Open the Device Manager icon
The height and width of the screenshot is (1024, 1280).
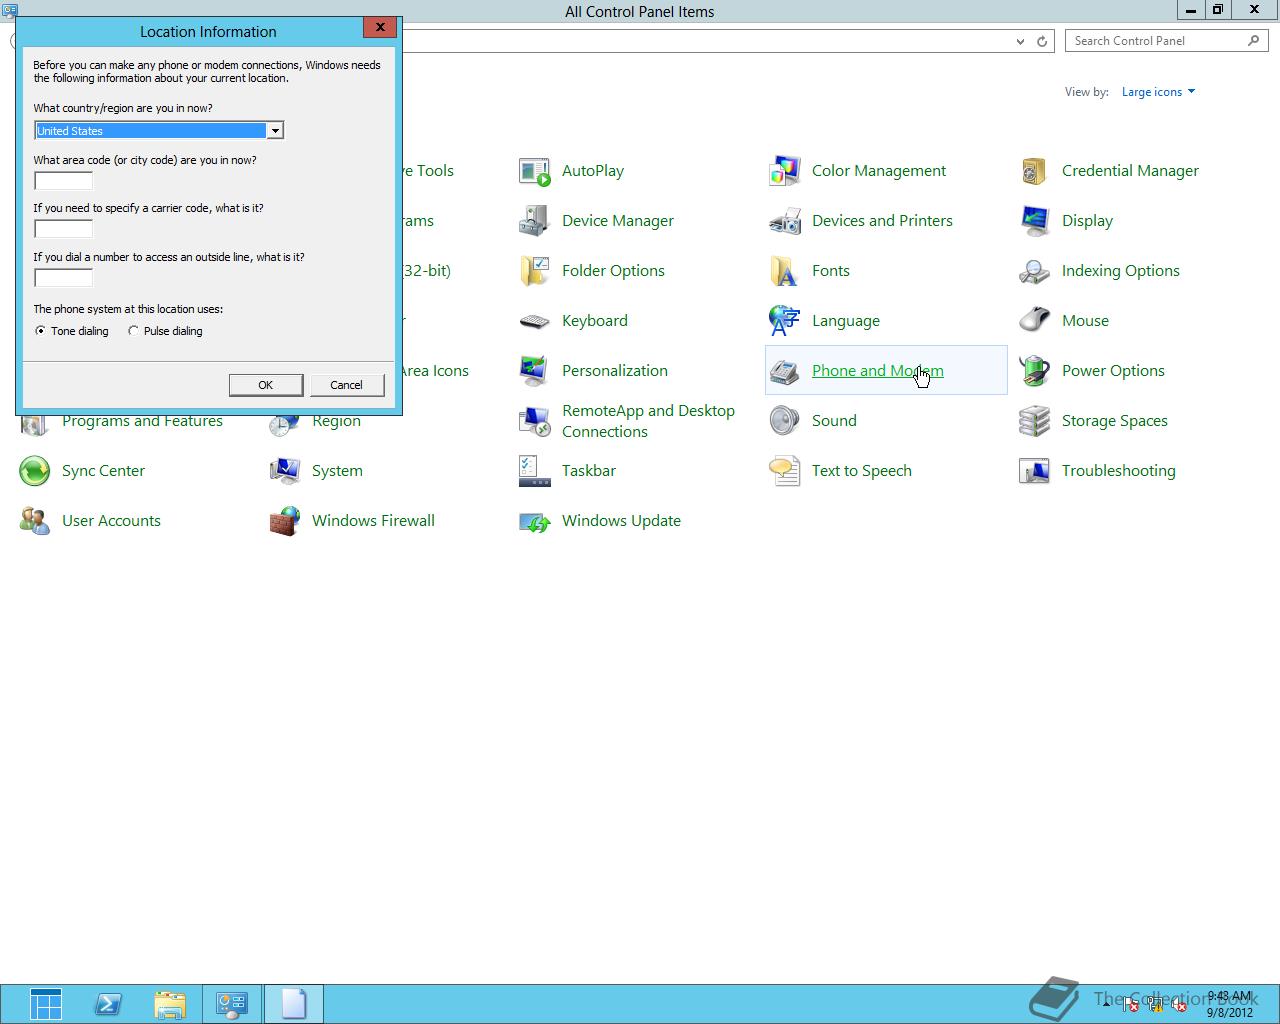click(535, 221)
